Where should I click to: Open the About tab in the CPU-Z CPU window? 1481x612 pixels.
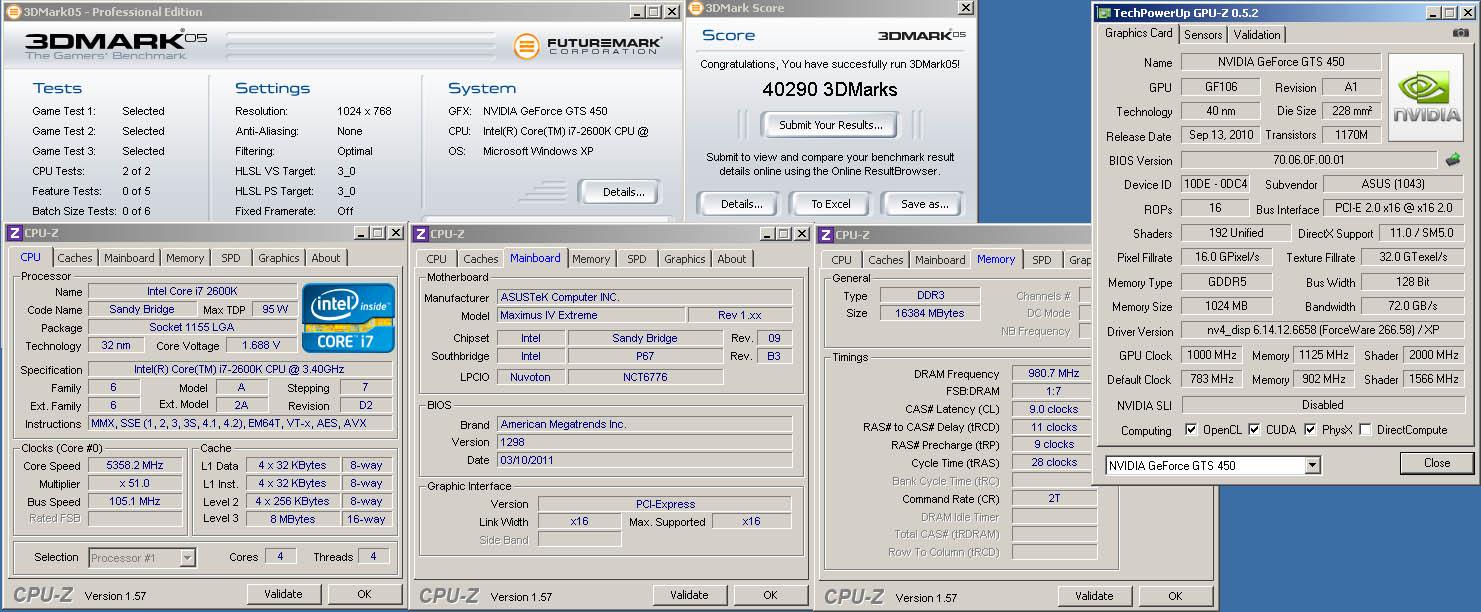coord(326,258)
